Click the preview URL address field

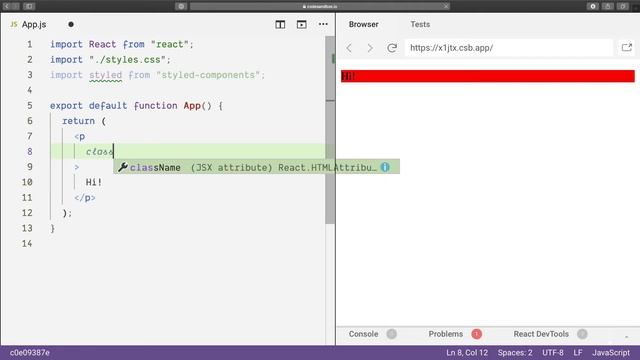(x=509, y=48)
